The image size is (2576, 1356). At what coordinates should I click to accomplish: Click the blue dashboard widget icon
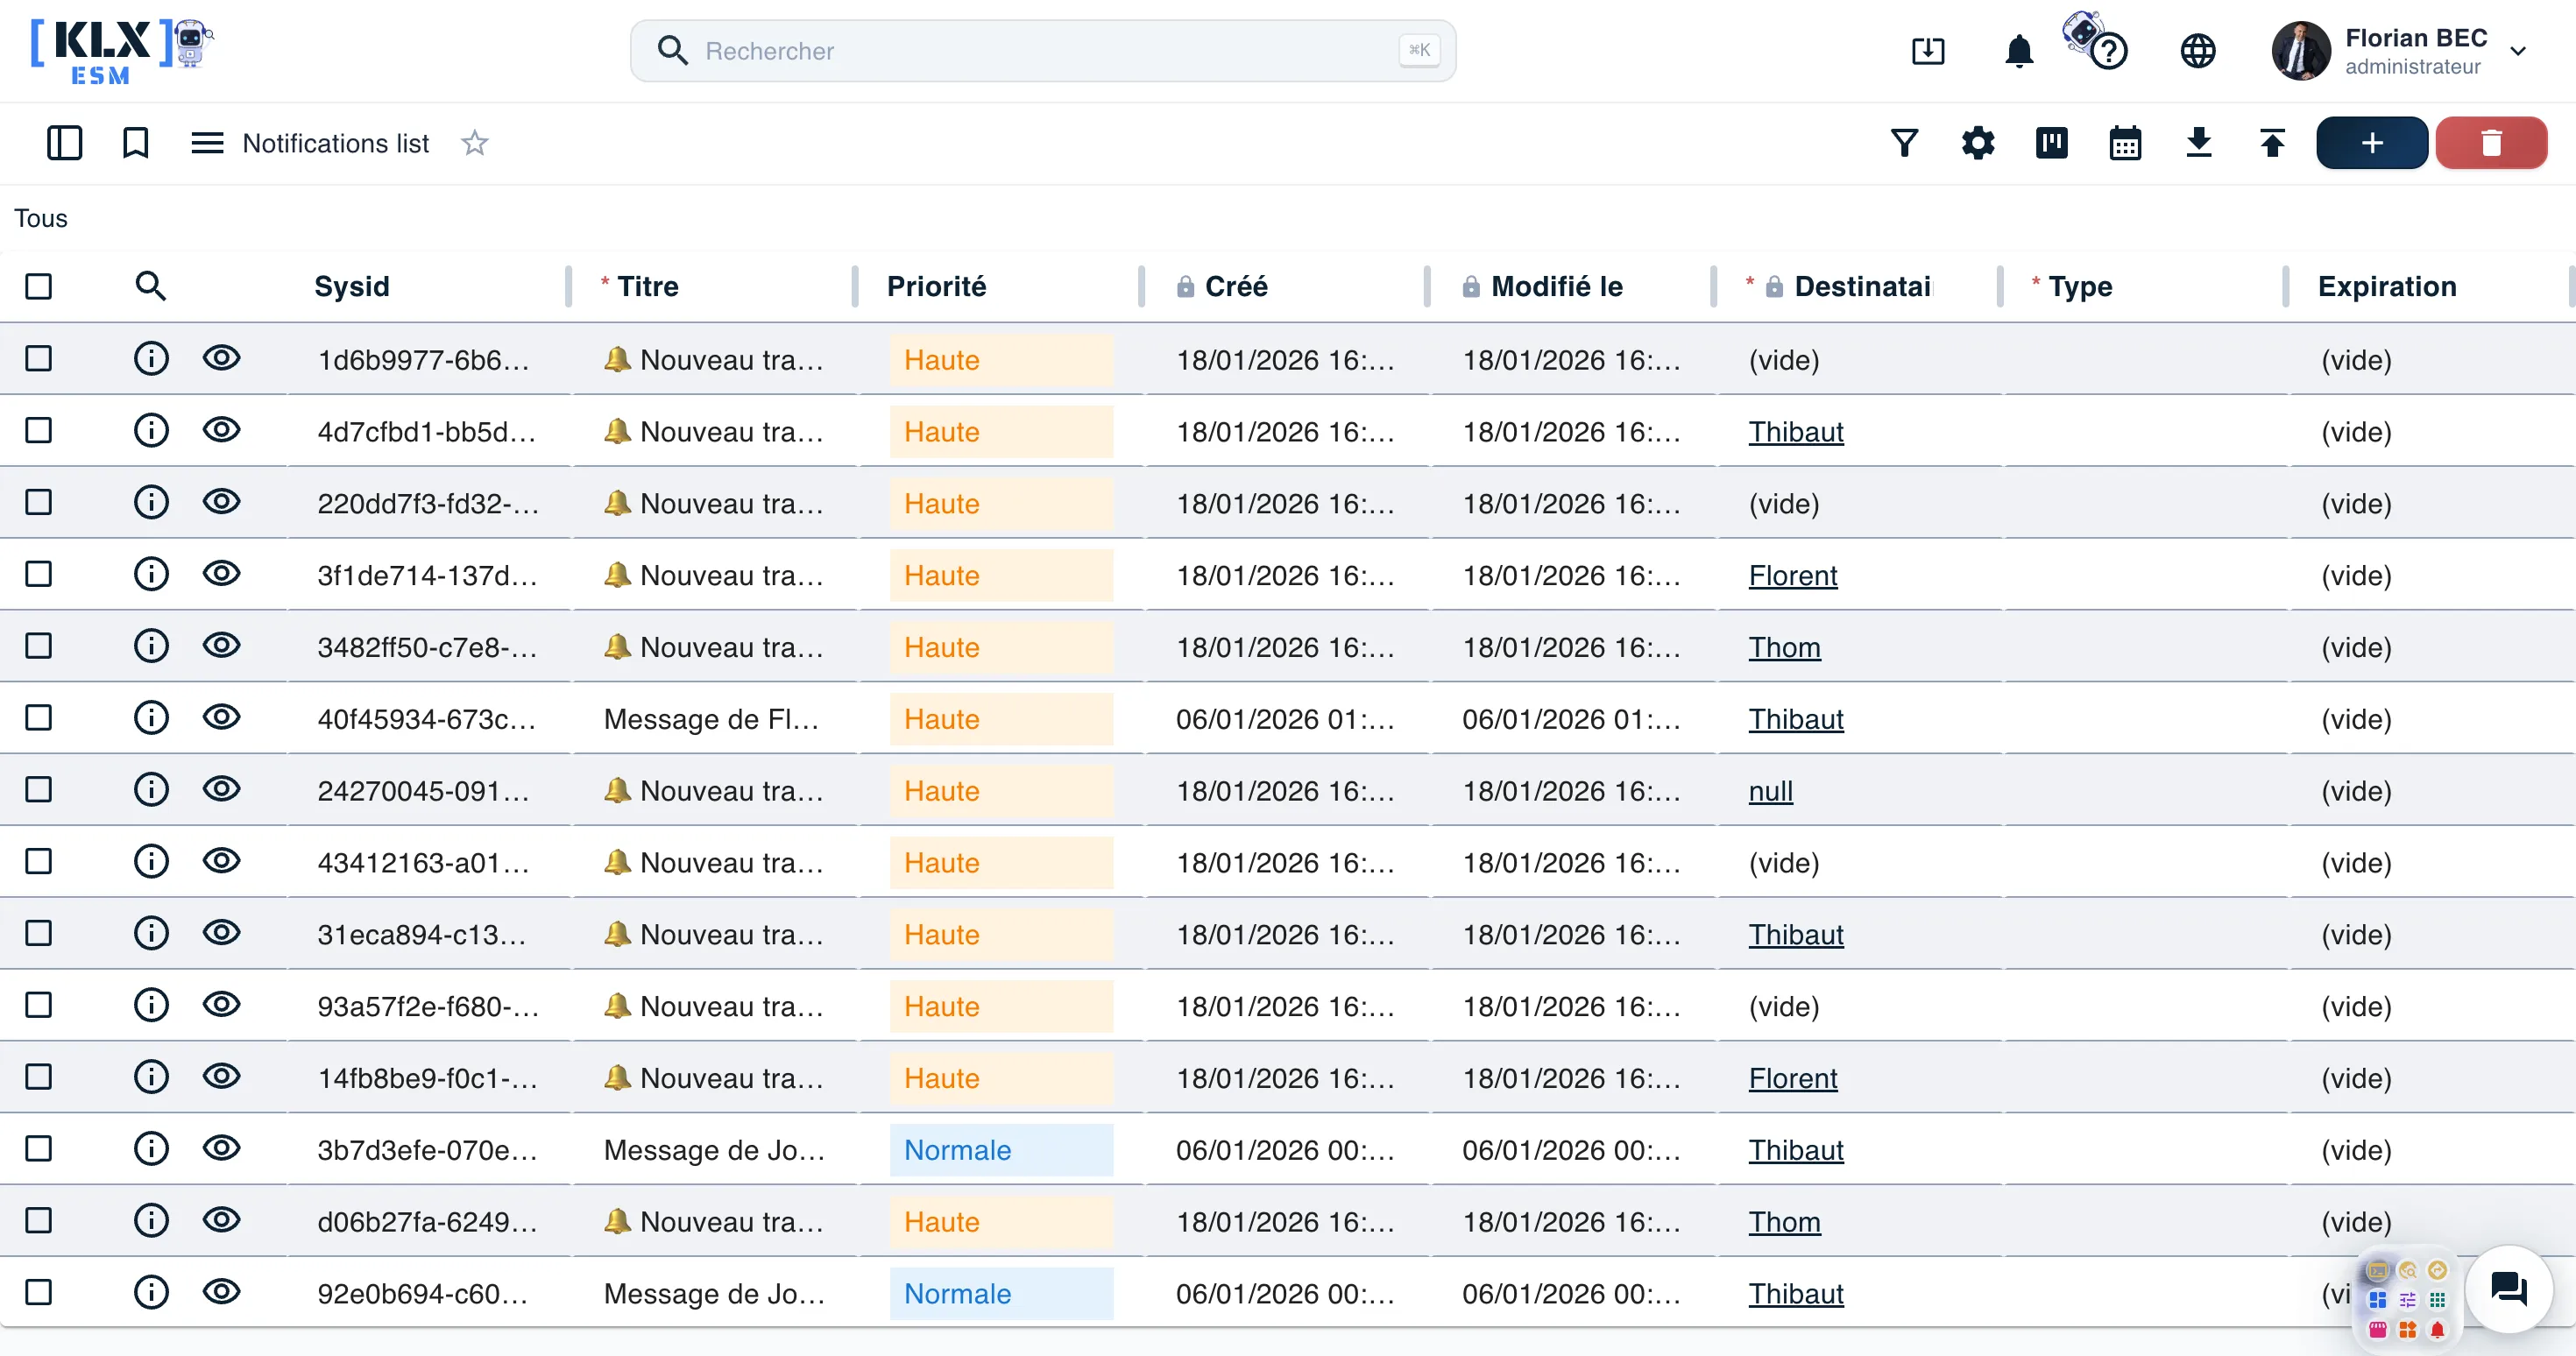[x=2378, y=1300]
